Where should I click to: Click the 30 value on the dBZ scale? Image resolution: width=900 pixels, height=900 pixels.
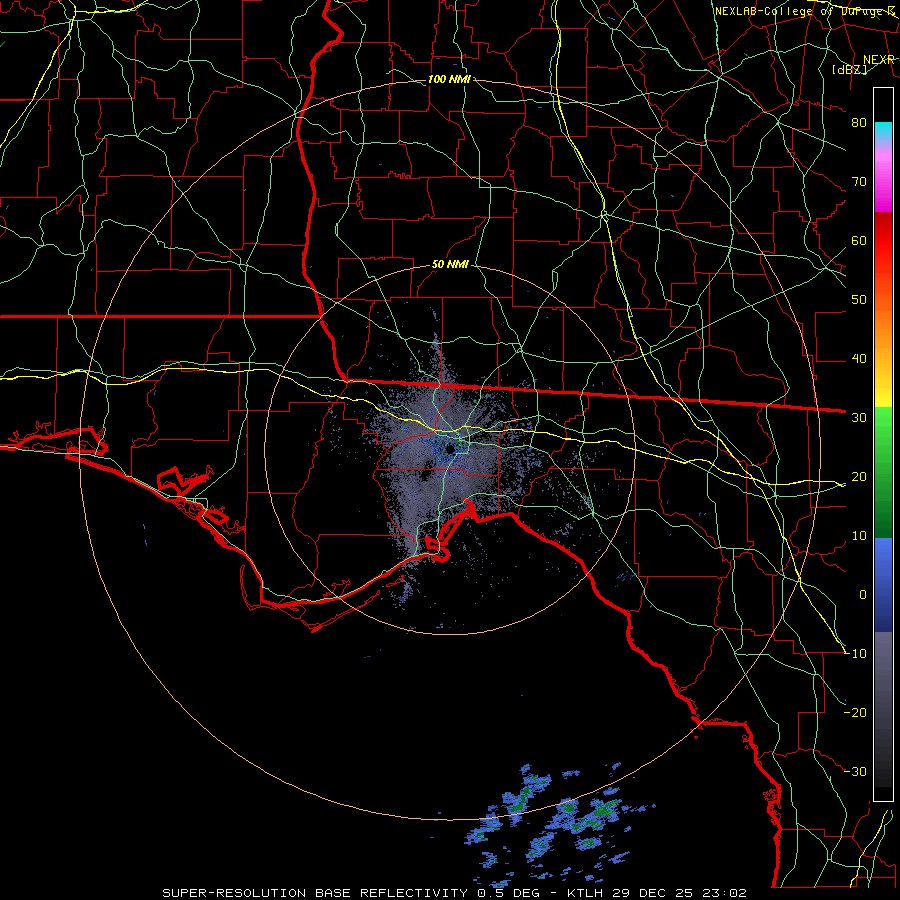pos(859,417)
